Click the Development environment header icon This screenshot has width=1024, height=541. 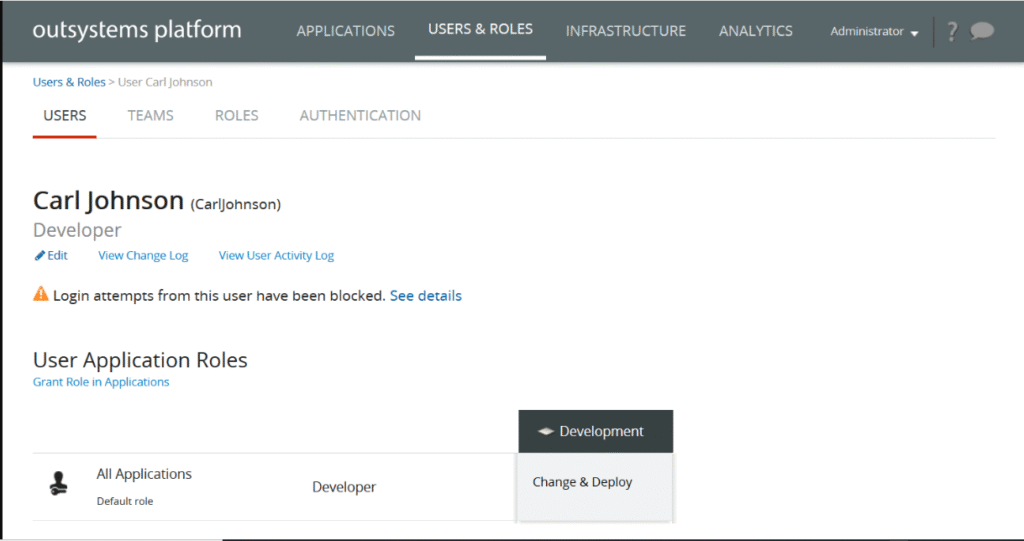[545, 432]
